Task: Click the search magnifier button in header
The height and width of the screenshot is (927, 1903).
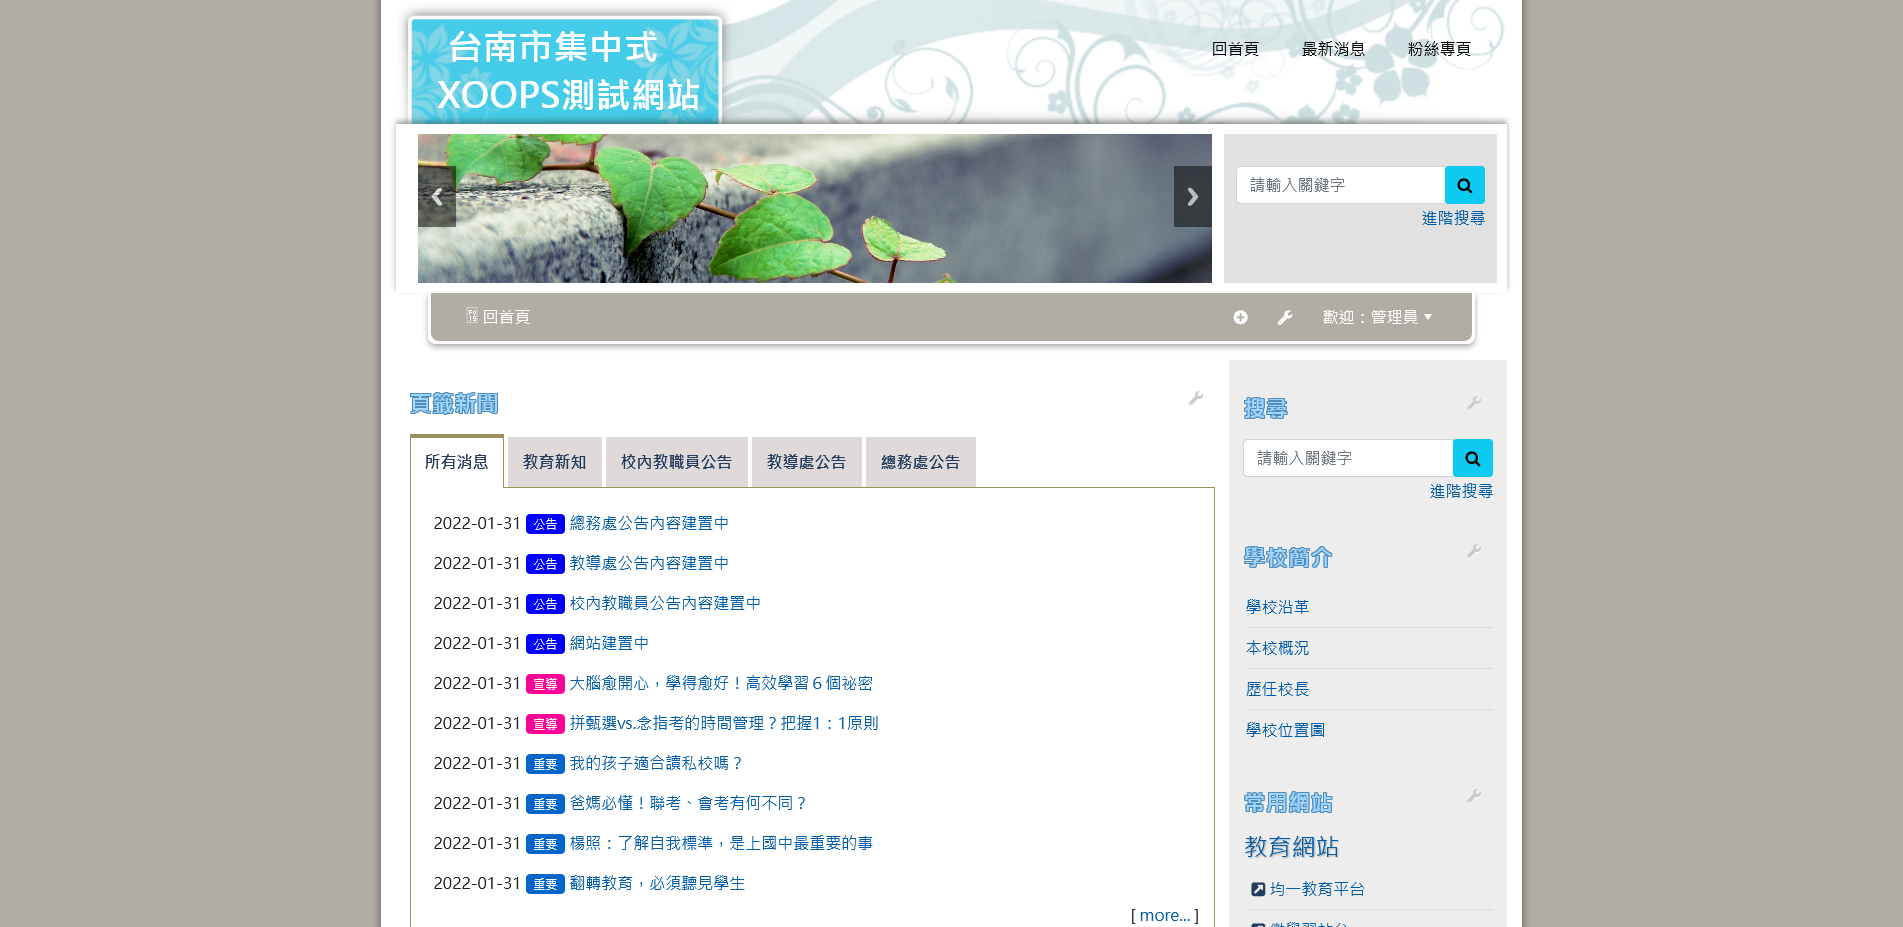Action: (1464, 185)
